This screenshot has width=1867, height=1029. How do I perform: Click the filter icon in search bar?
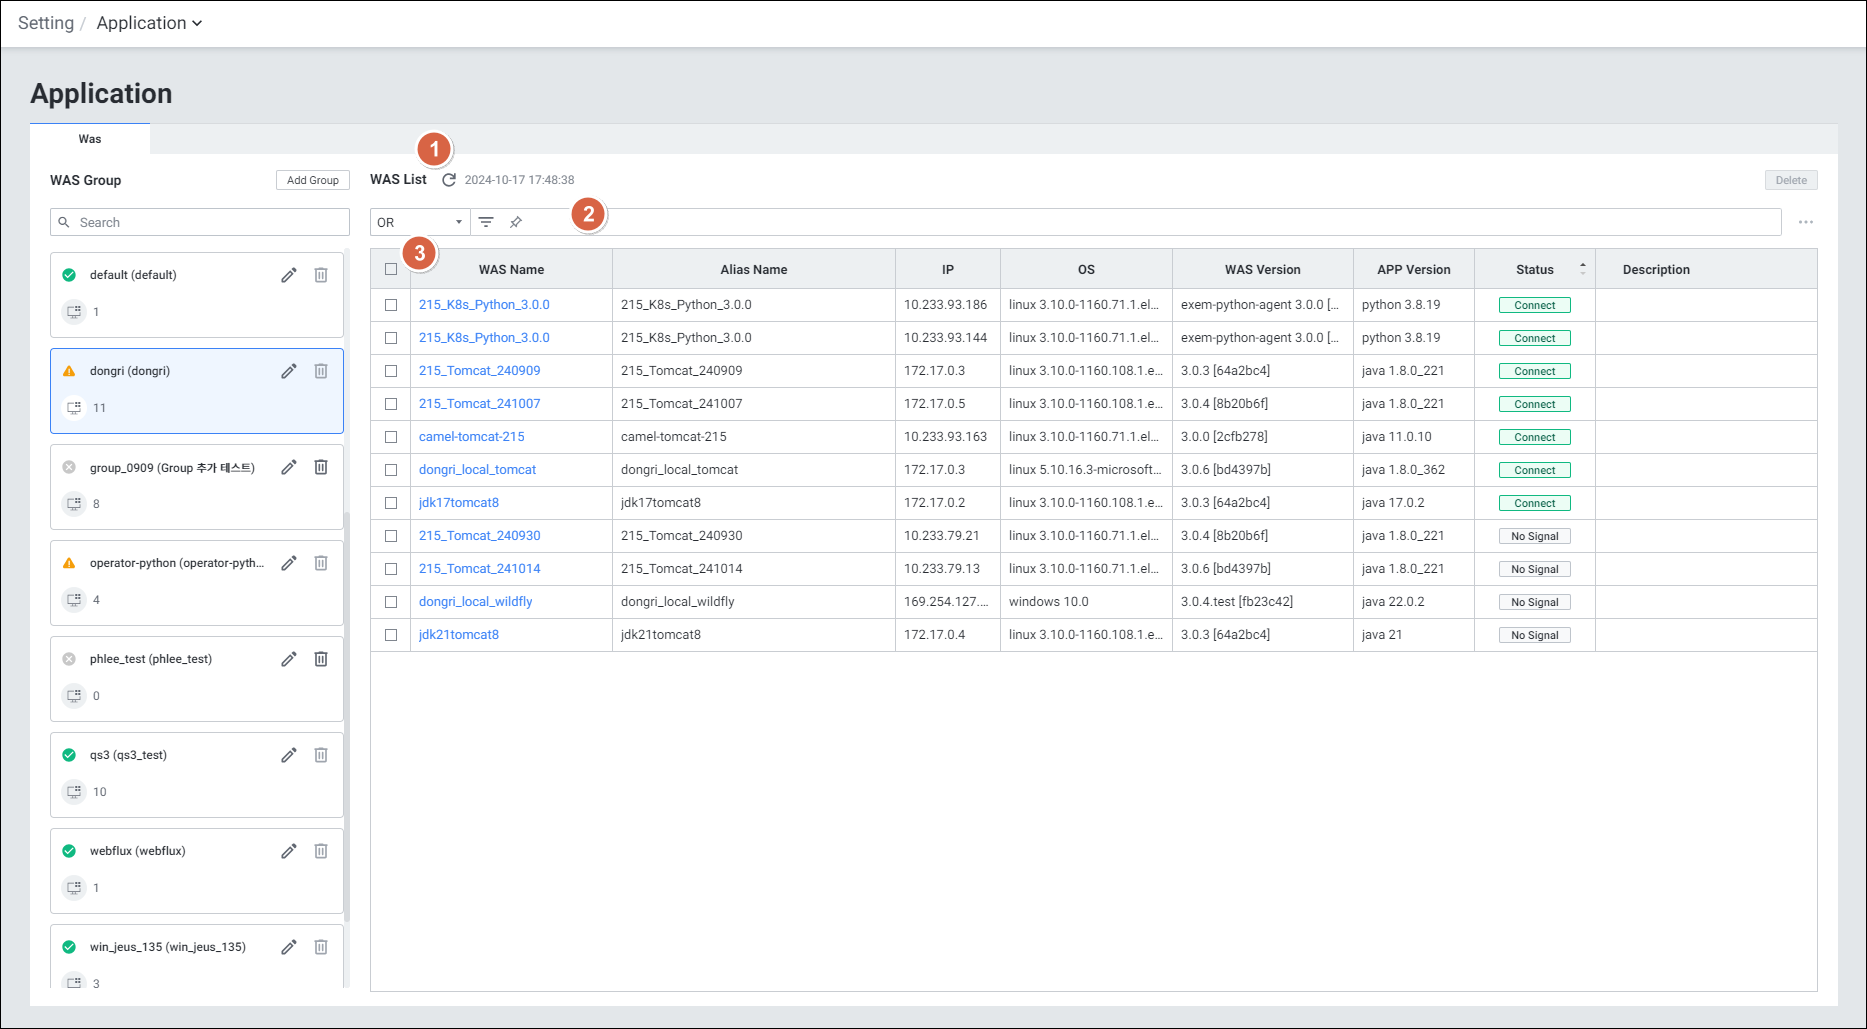486,222
